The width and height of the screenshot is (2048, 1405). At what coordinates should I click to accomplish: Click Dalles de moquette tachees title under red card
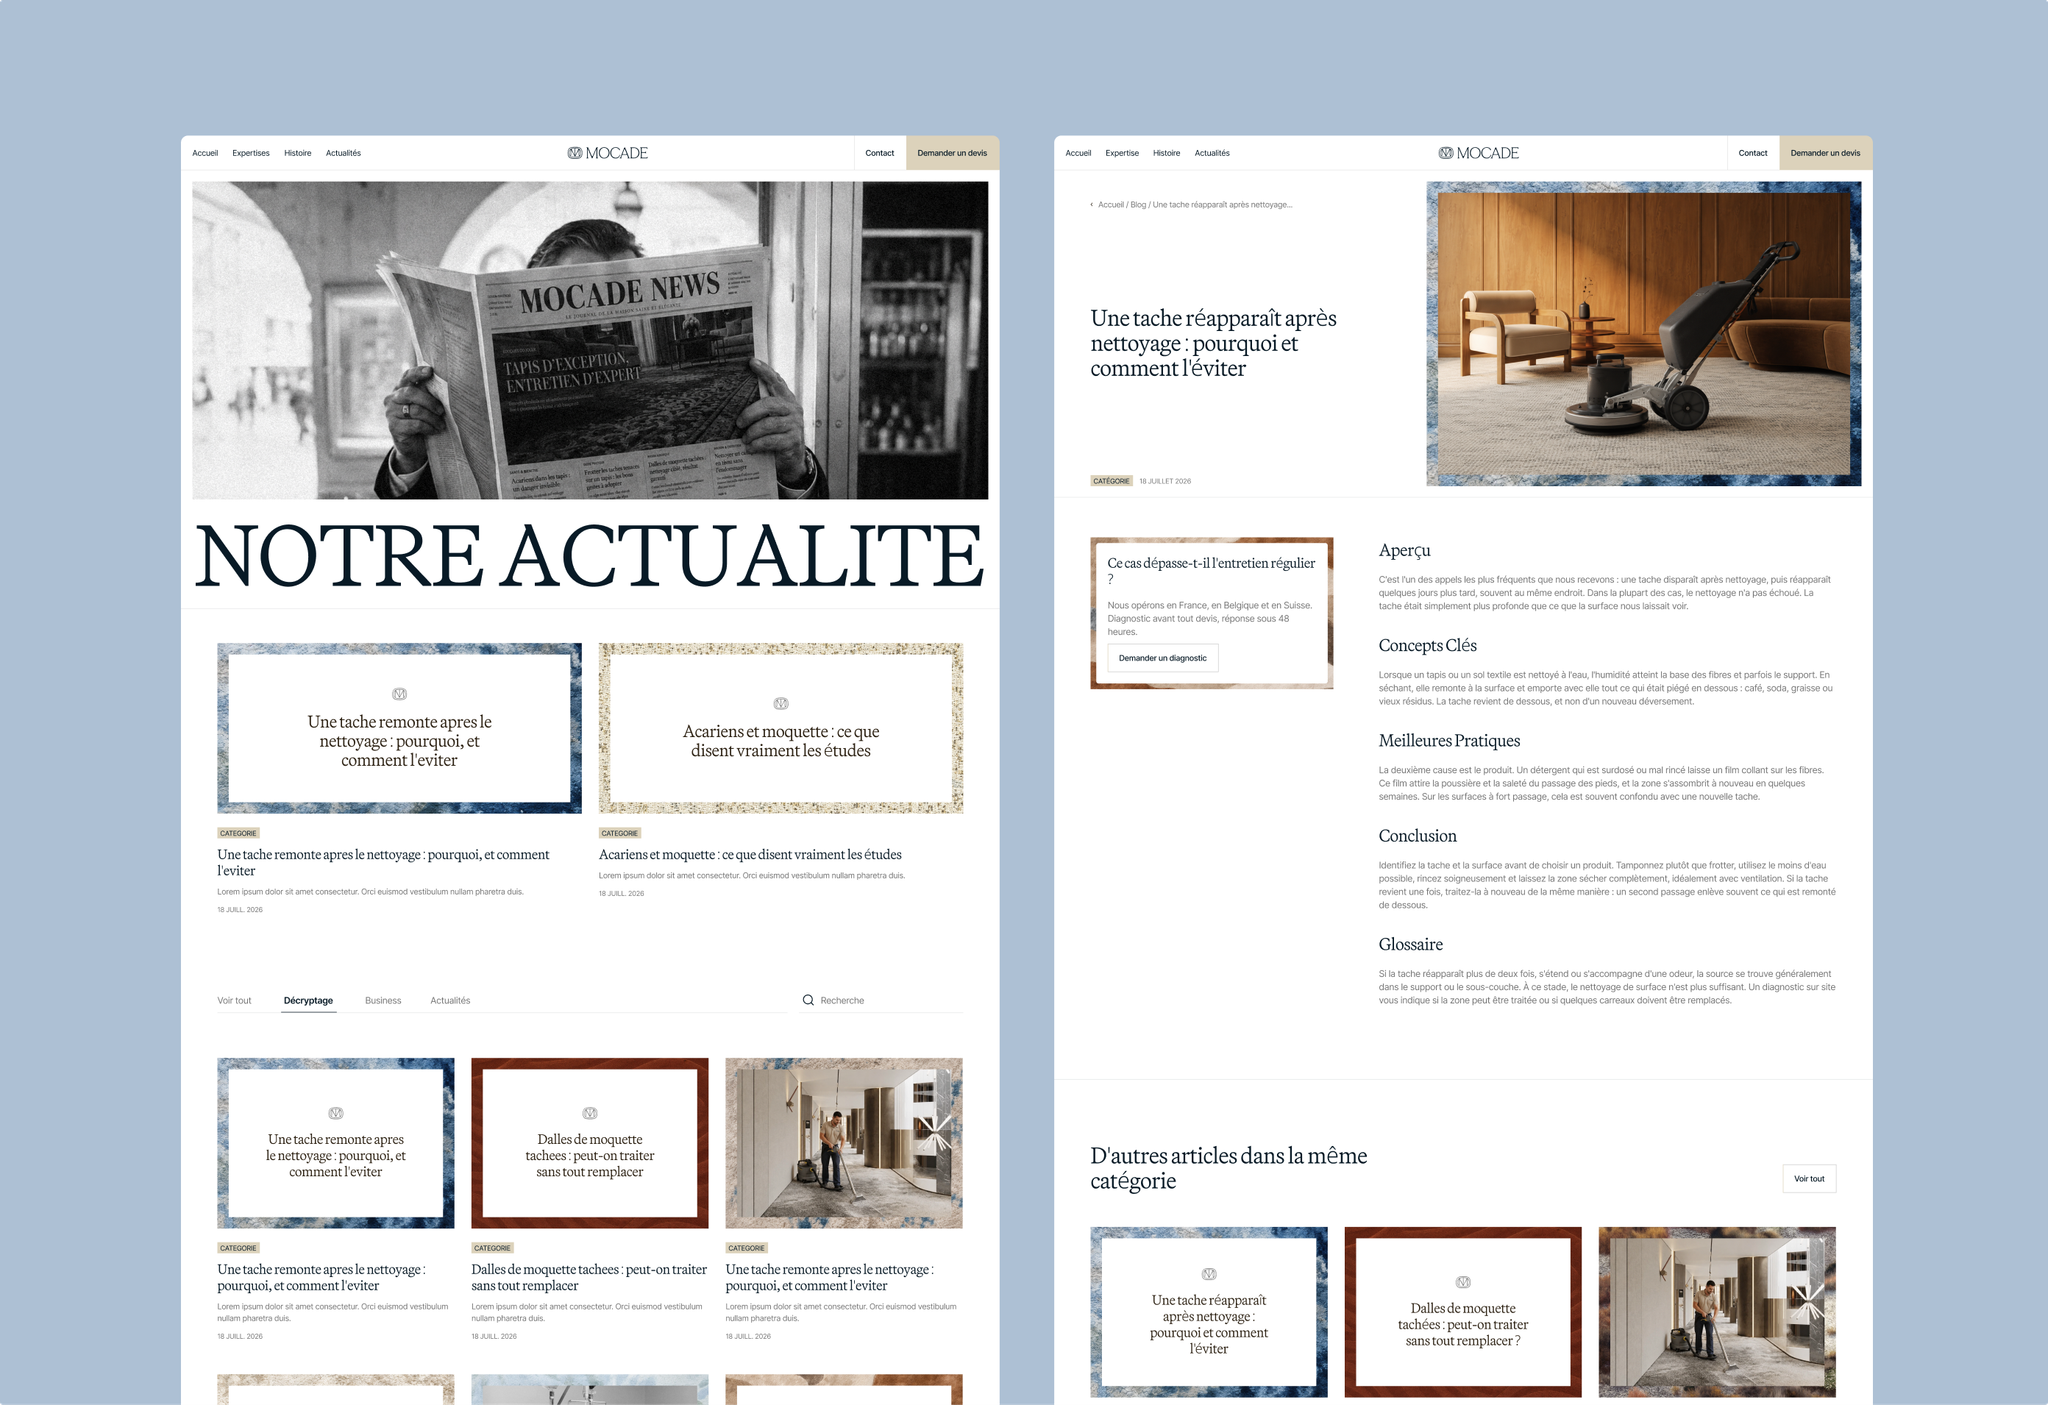click(x=589, y=1278)
